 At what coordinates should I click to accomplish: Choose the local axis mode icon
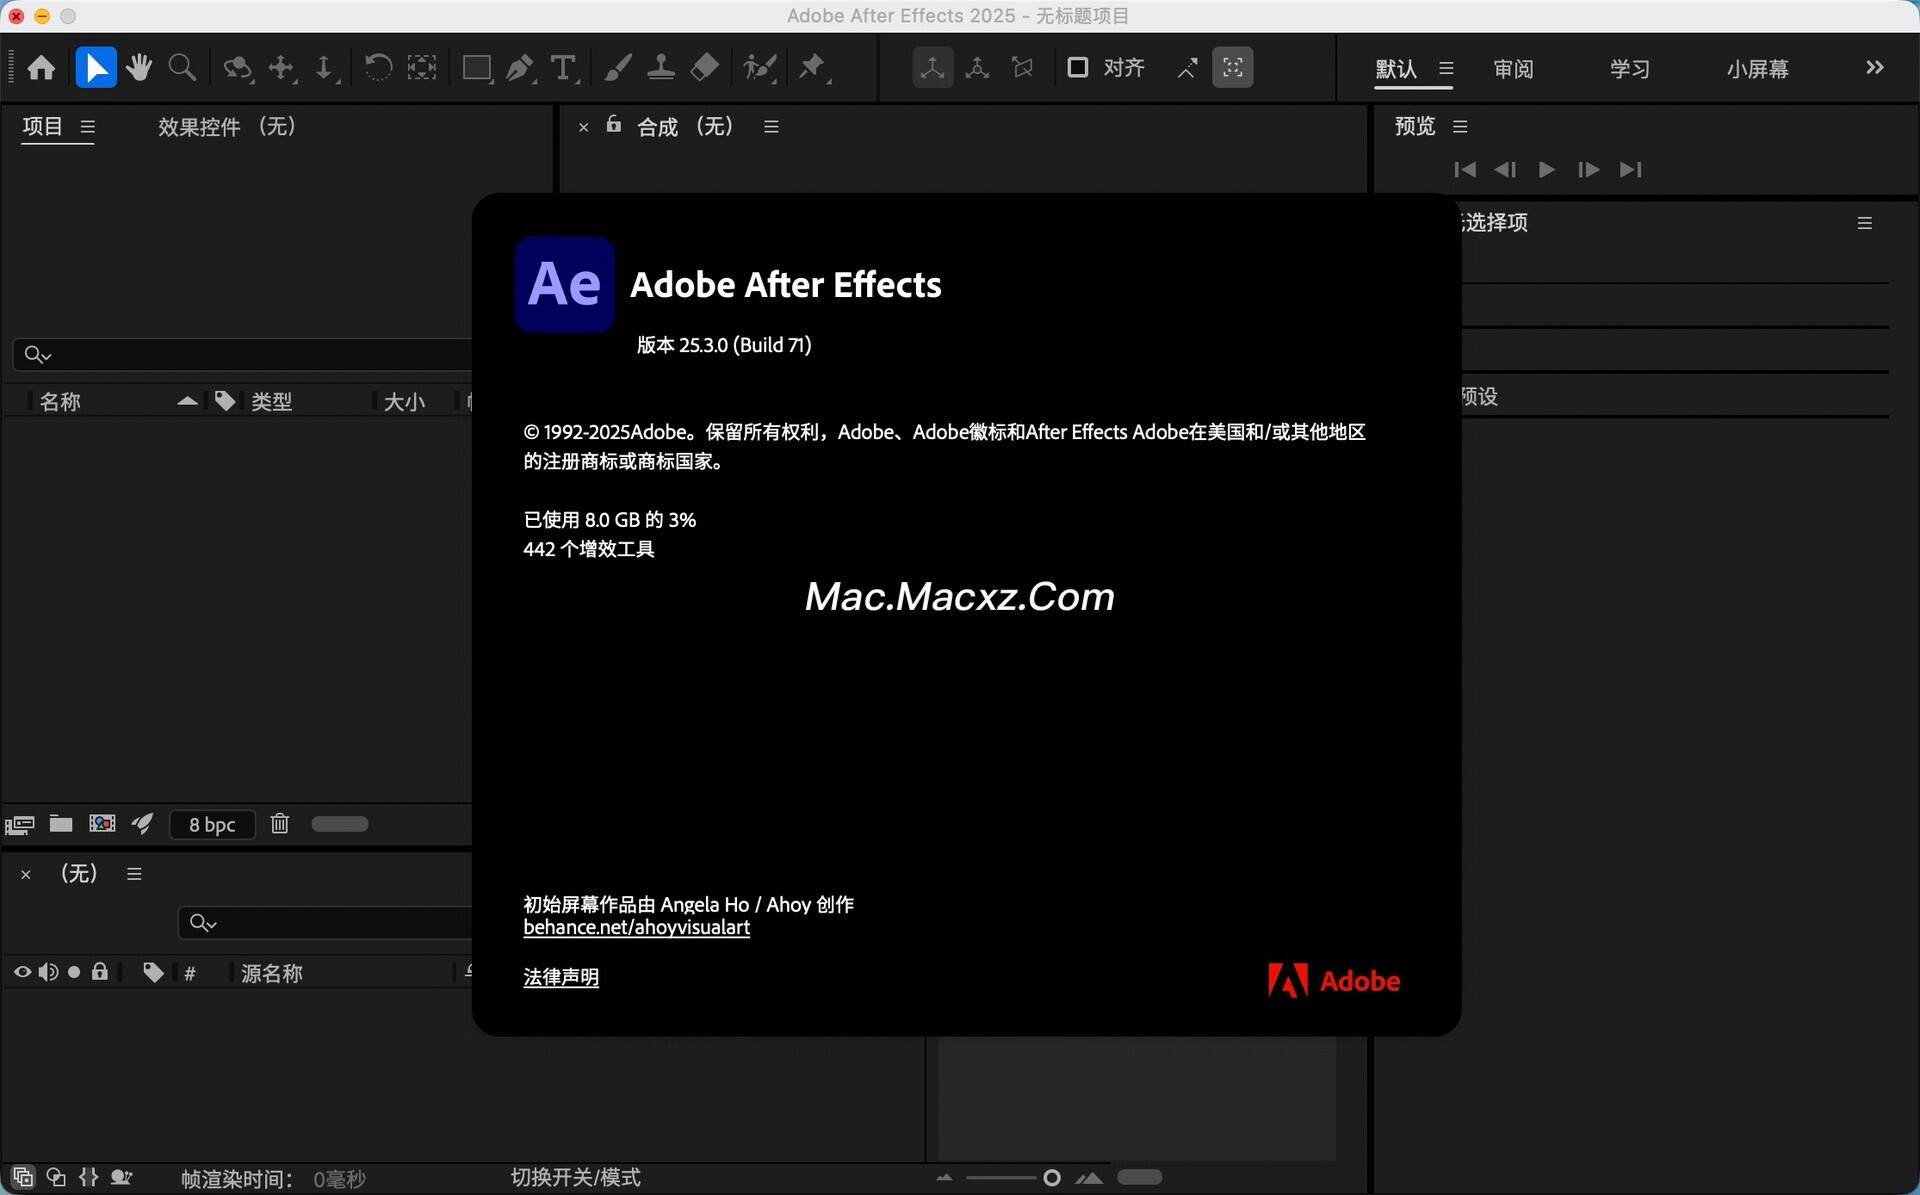932,68
